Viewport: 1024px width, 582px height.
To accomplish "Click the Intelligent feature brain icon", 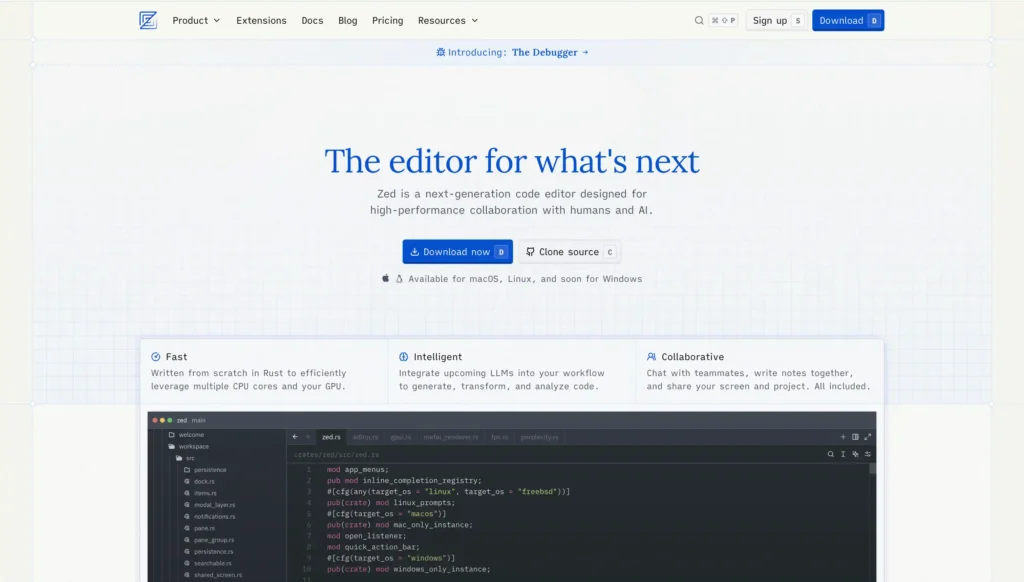I will (x=404, y=357).
